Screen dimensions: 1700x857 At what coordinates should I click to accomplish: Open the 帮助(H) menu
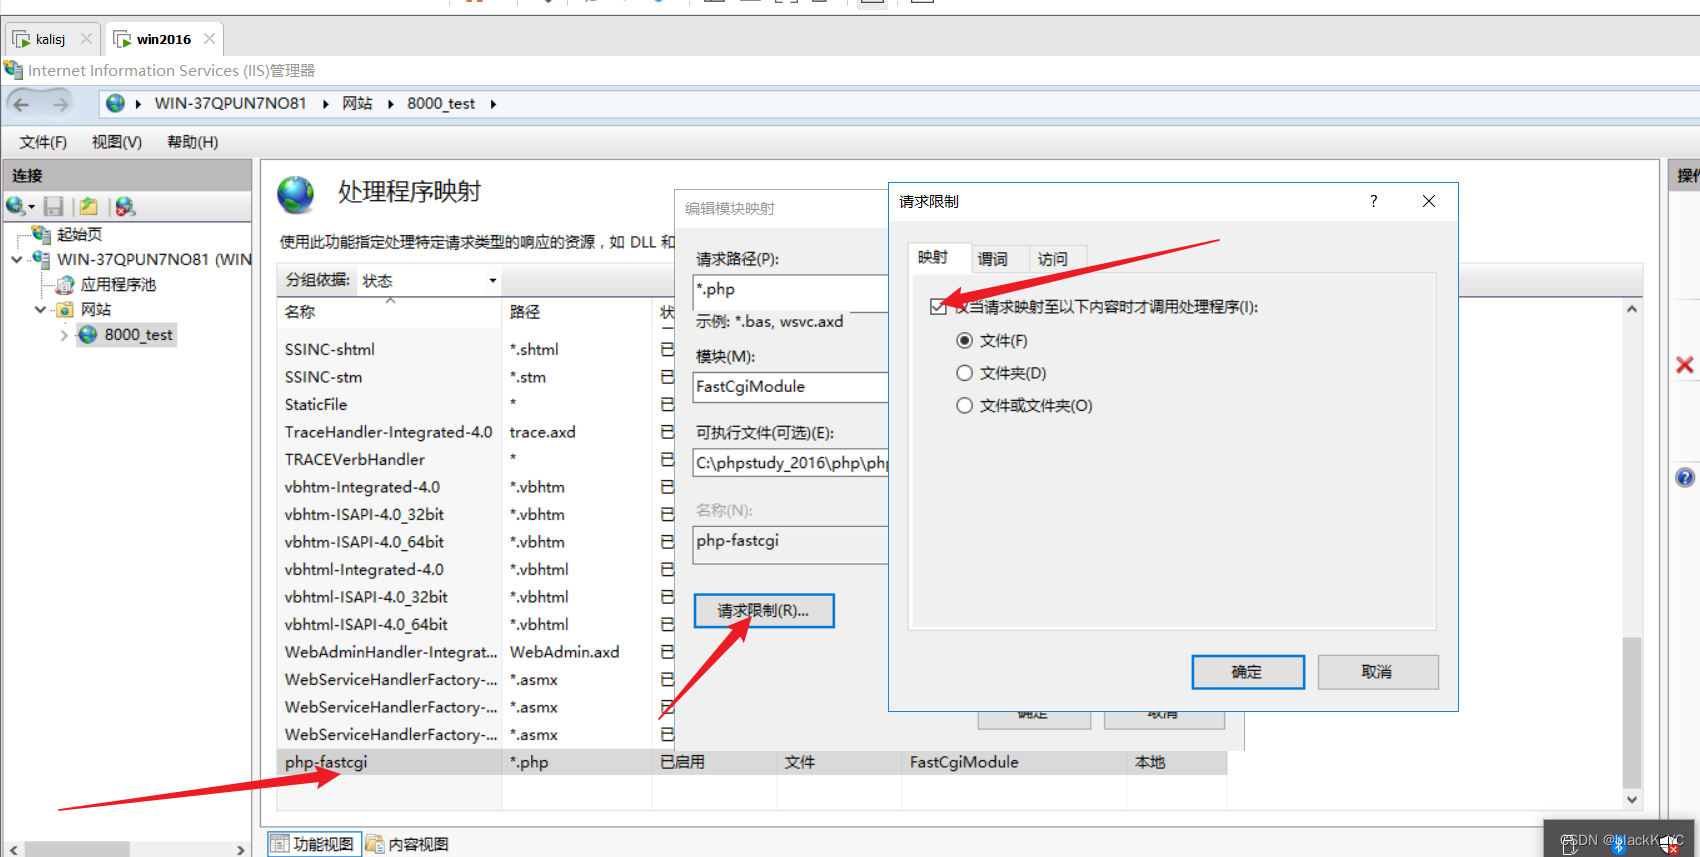pyautogui.click(x=193, y=142)
